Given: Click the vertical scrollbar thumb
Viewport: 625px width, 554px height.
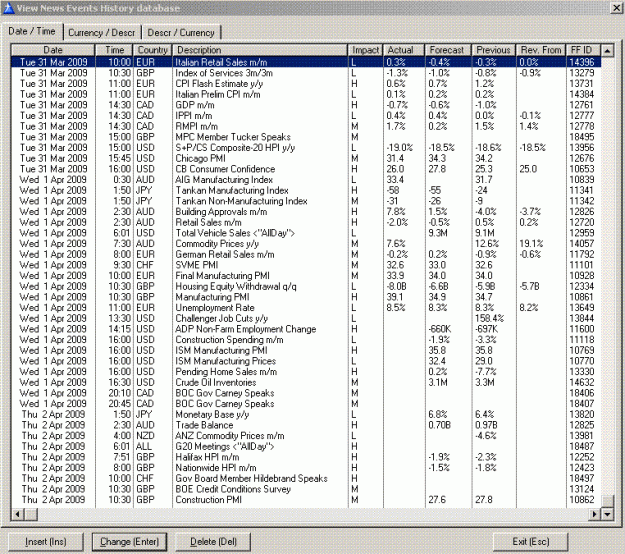Looking at the screenshot, I should point(607,502).
